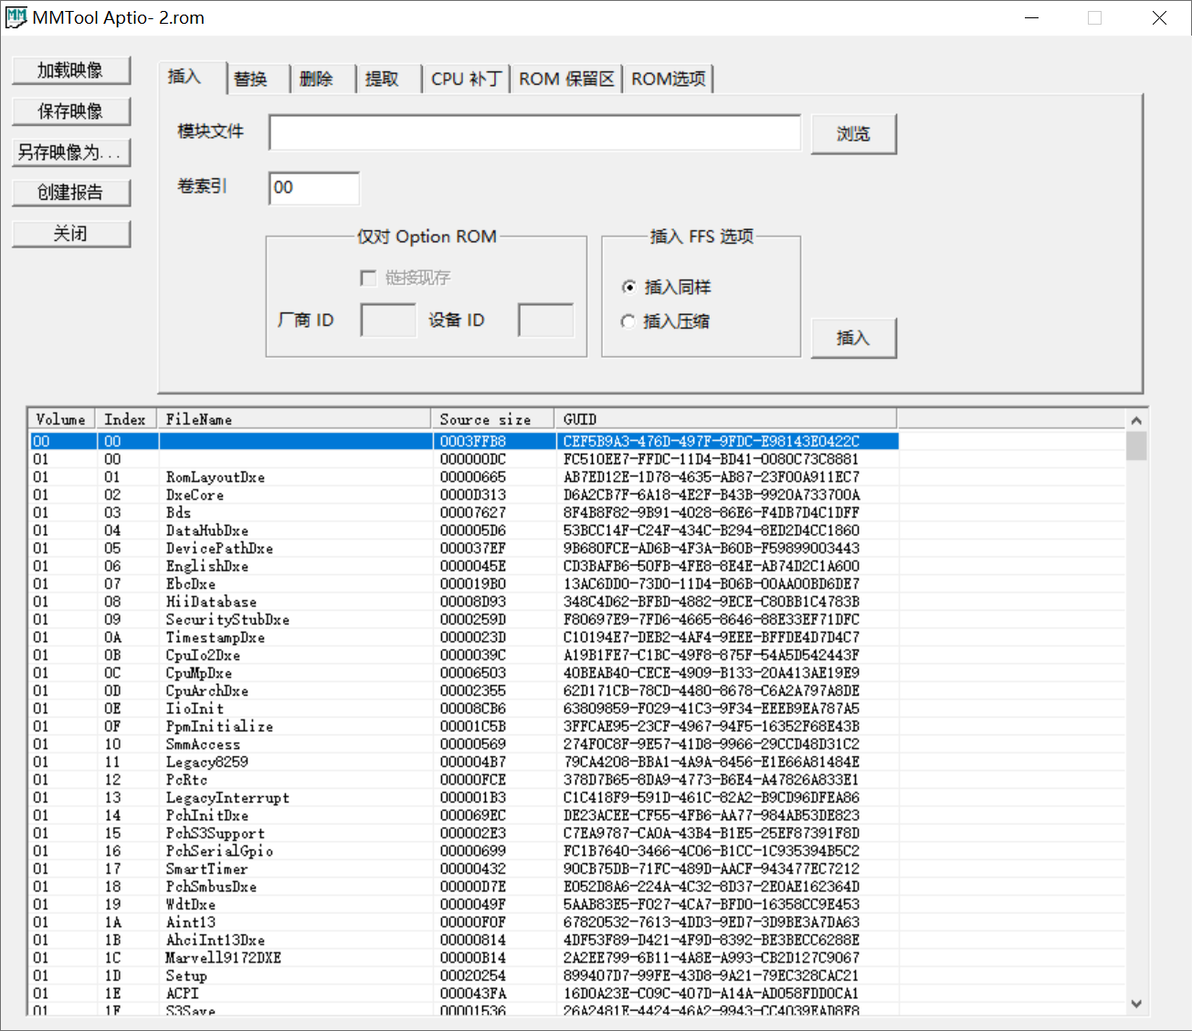Select the highlighted row with GUID CEF5B9A3
This screenshot has width=1192, height=1031.
(464, 441)
